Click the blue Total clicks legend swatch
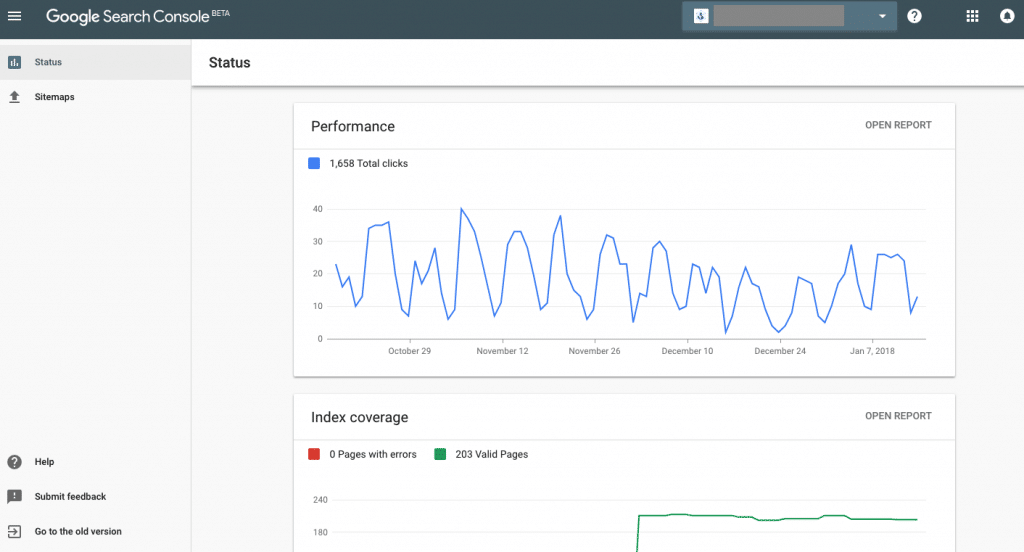This screenshot has width=1024, height=552. [314, 163]
